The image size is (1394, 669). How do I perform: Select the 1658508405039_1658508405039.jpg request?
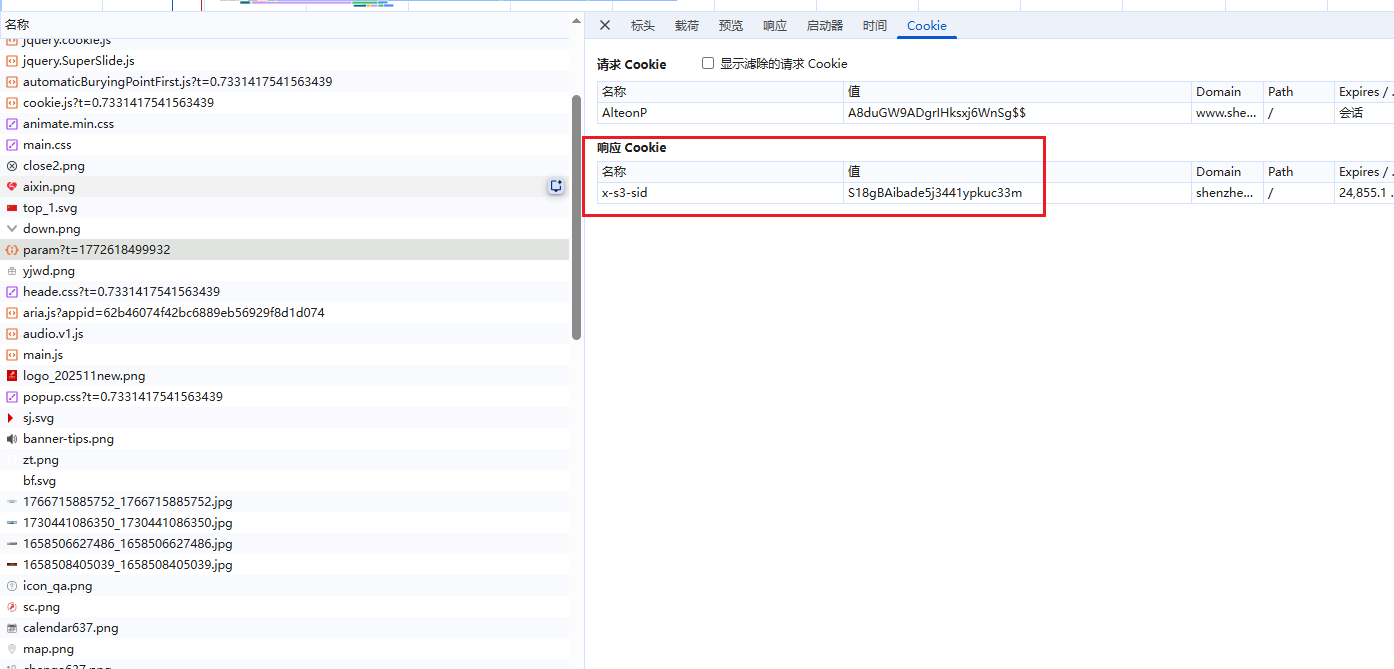tap(284, 565)
